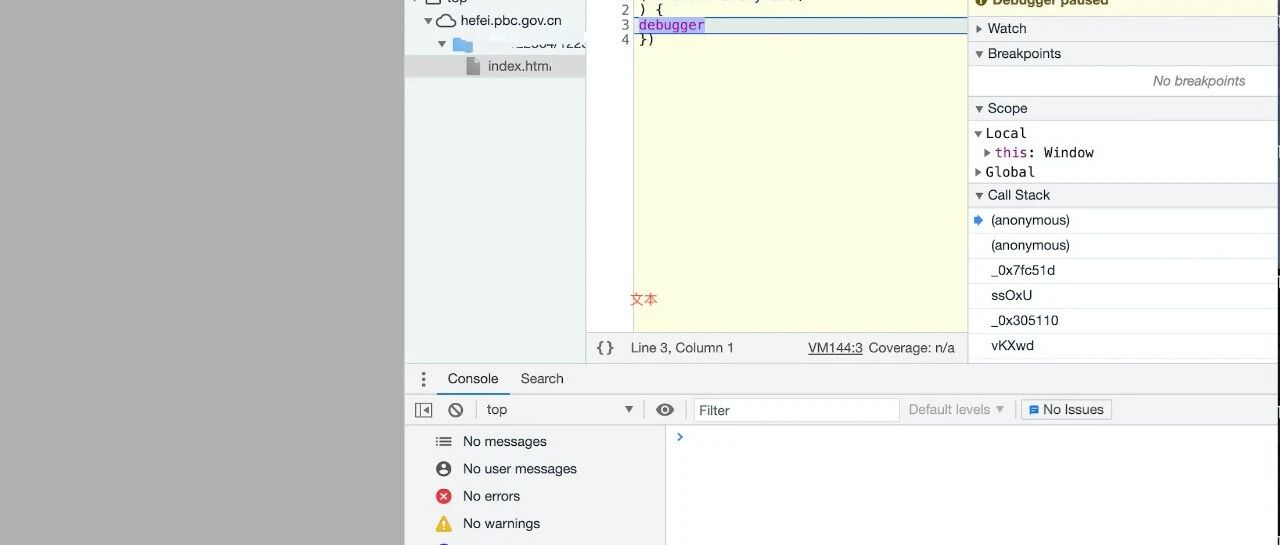Expand the Breakpoints section

[980, 54]
